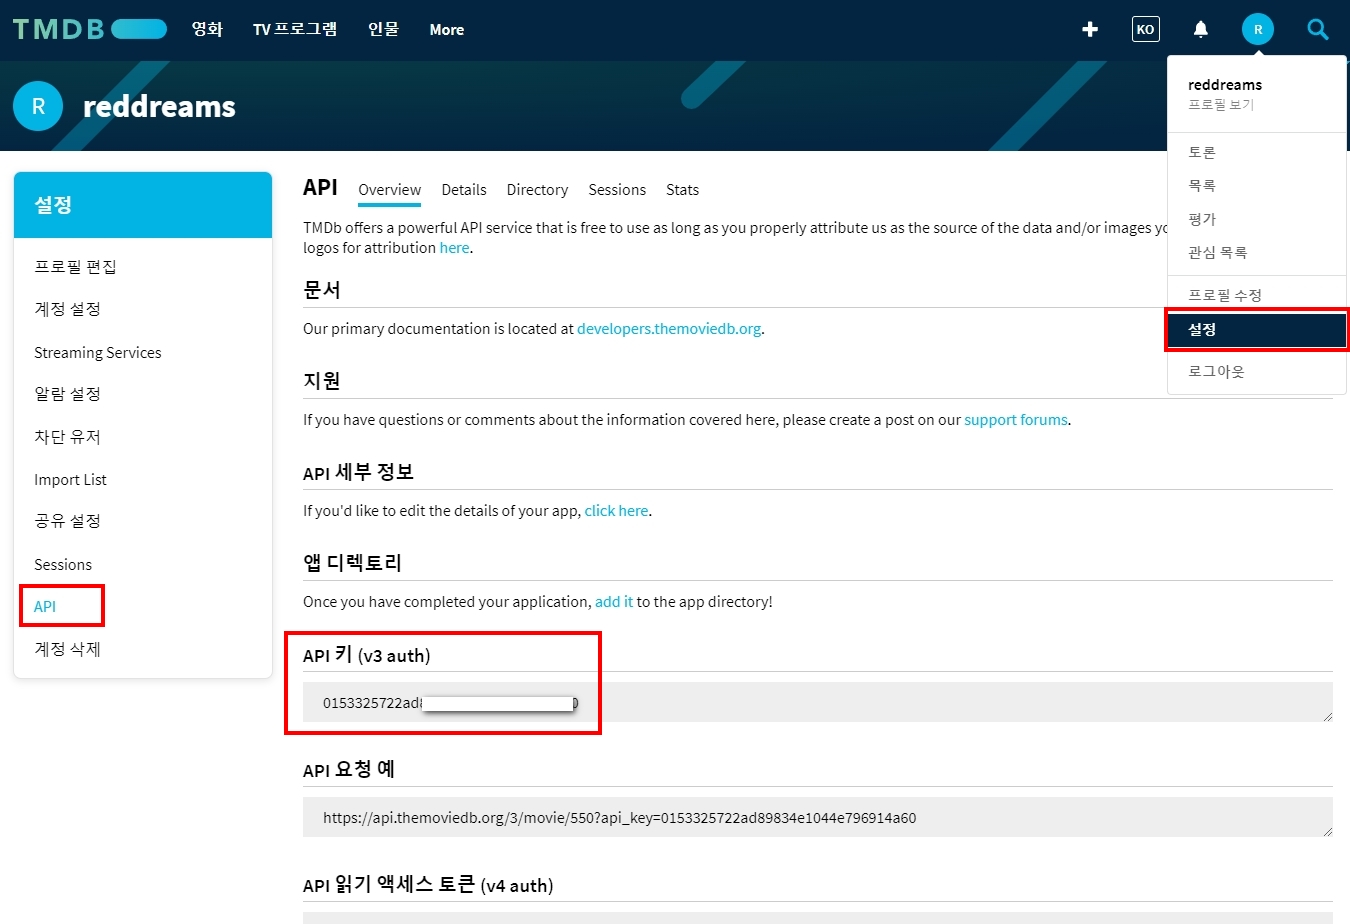
Task: Switch to the Stats tab
Action: (x=682, y=190)
